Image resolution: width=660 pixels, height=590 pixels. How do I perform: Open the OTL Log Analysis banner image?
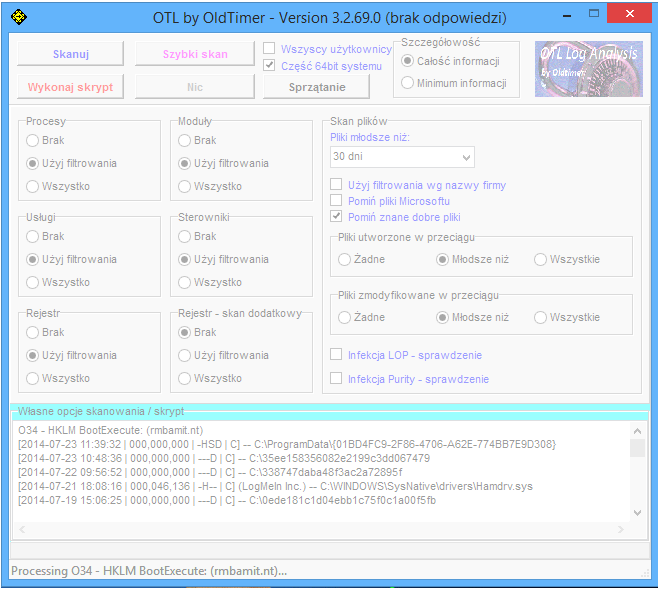point(588,69)
